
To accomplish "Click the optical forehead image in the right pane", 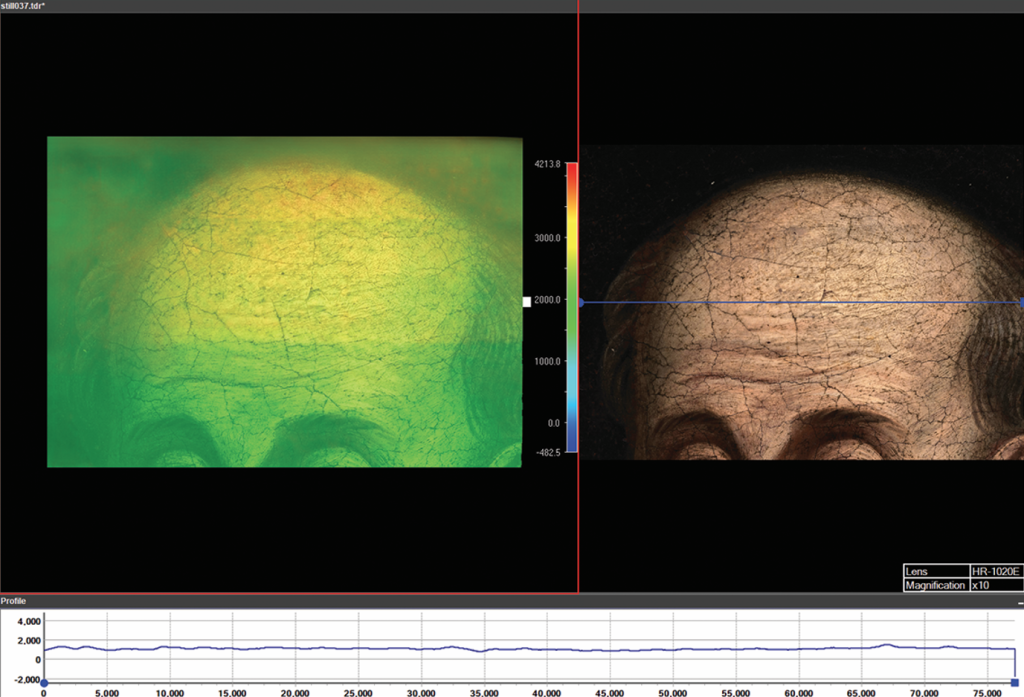I will pyautogui.click(x=800, y=240).
